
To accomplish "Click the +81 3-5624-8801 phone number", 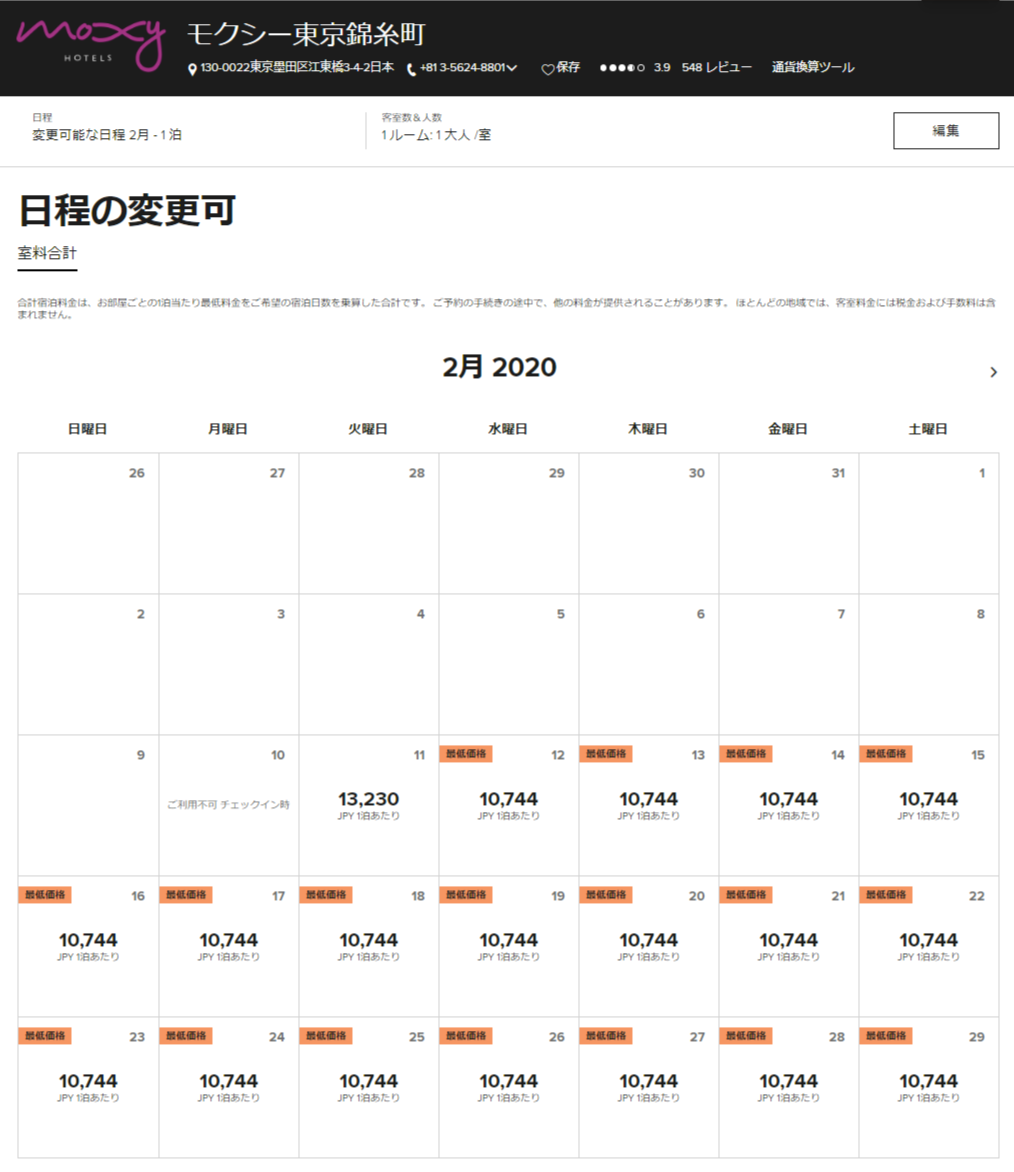I will [463, 67].
